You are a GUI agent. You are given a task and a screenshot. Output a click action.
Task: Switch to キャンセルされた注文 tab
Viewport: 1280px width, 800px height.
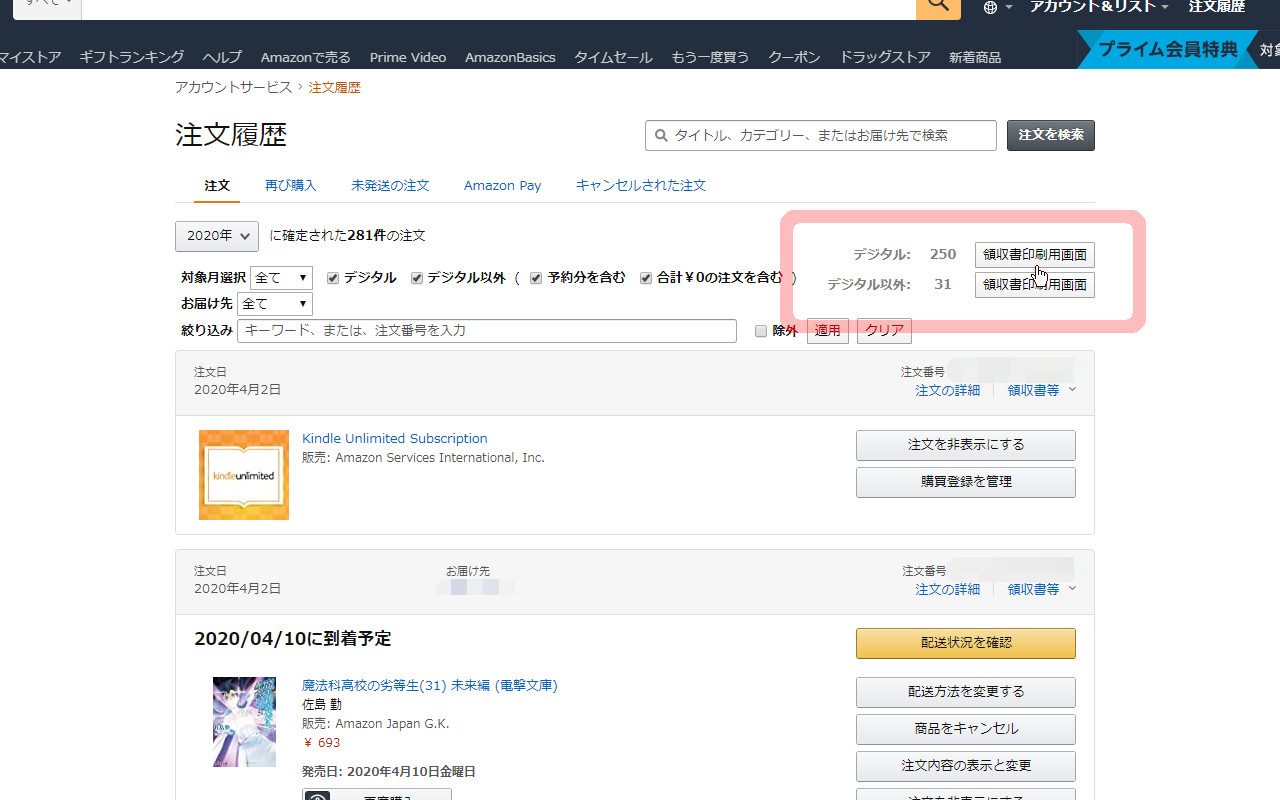[641, 186]
